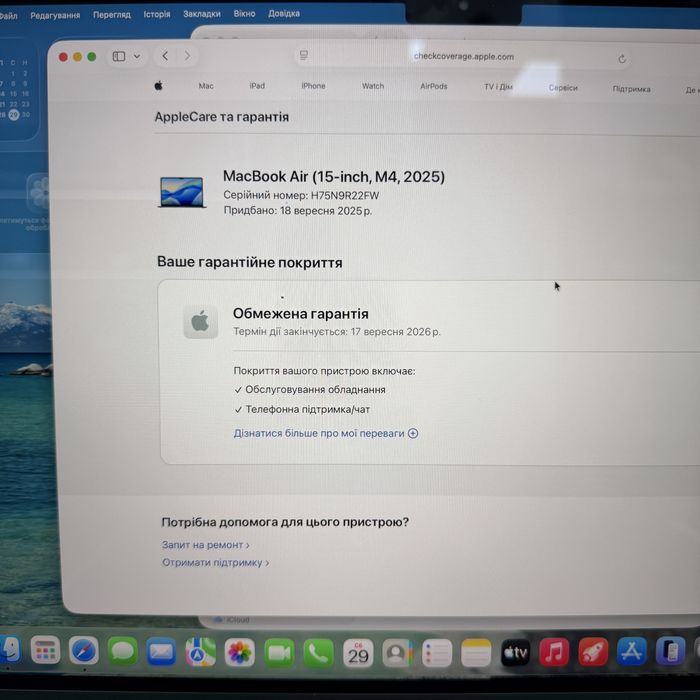This screenshot has height=700, width=700.
Task: Toggle the Safari sidebar button
Action: pos(119,56)
